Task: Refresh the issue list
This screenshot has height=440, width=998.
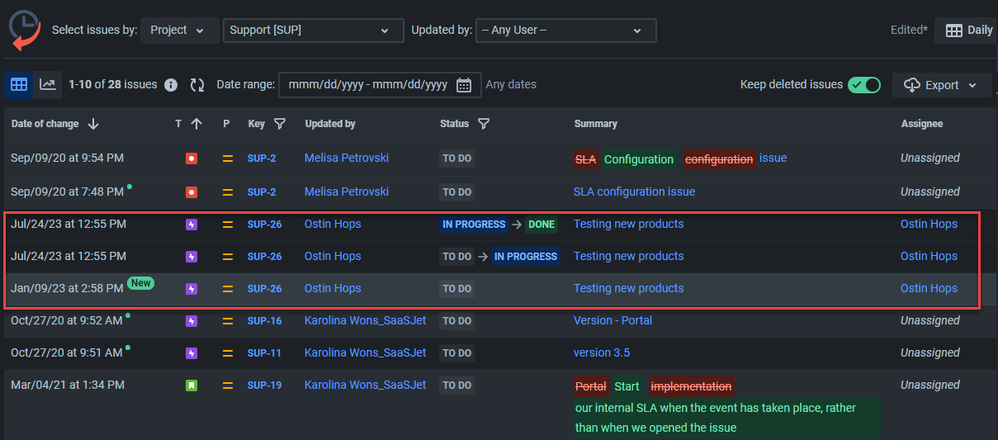Action: [197, 85]
